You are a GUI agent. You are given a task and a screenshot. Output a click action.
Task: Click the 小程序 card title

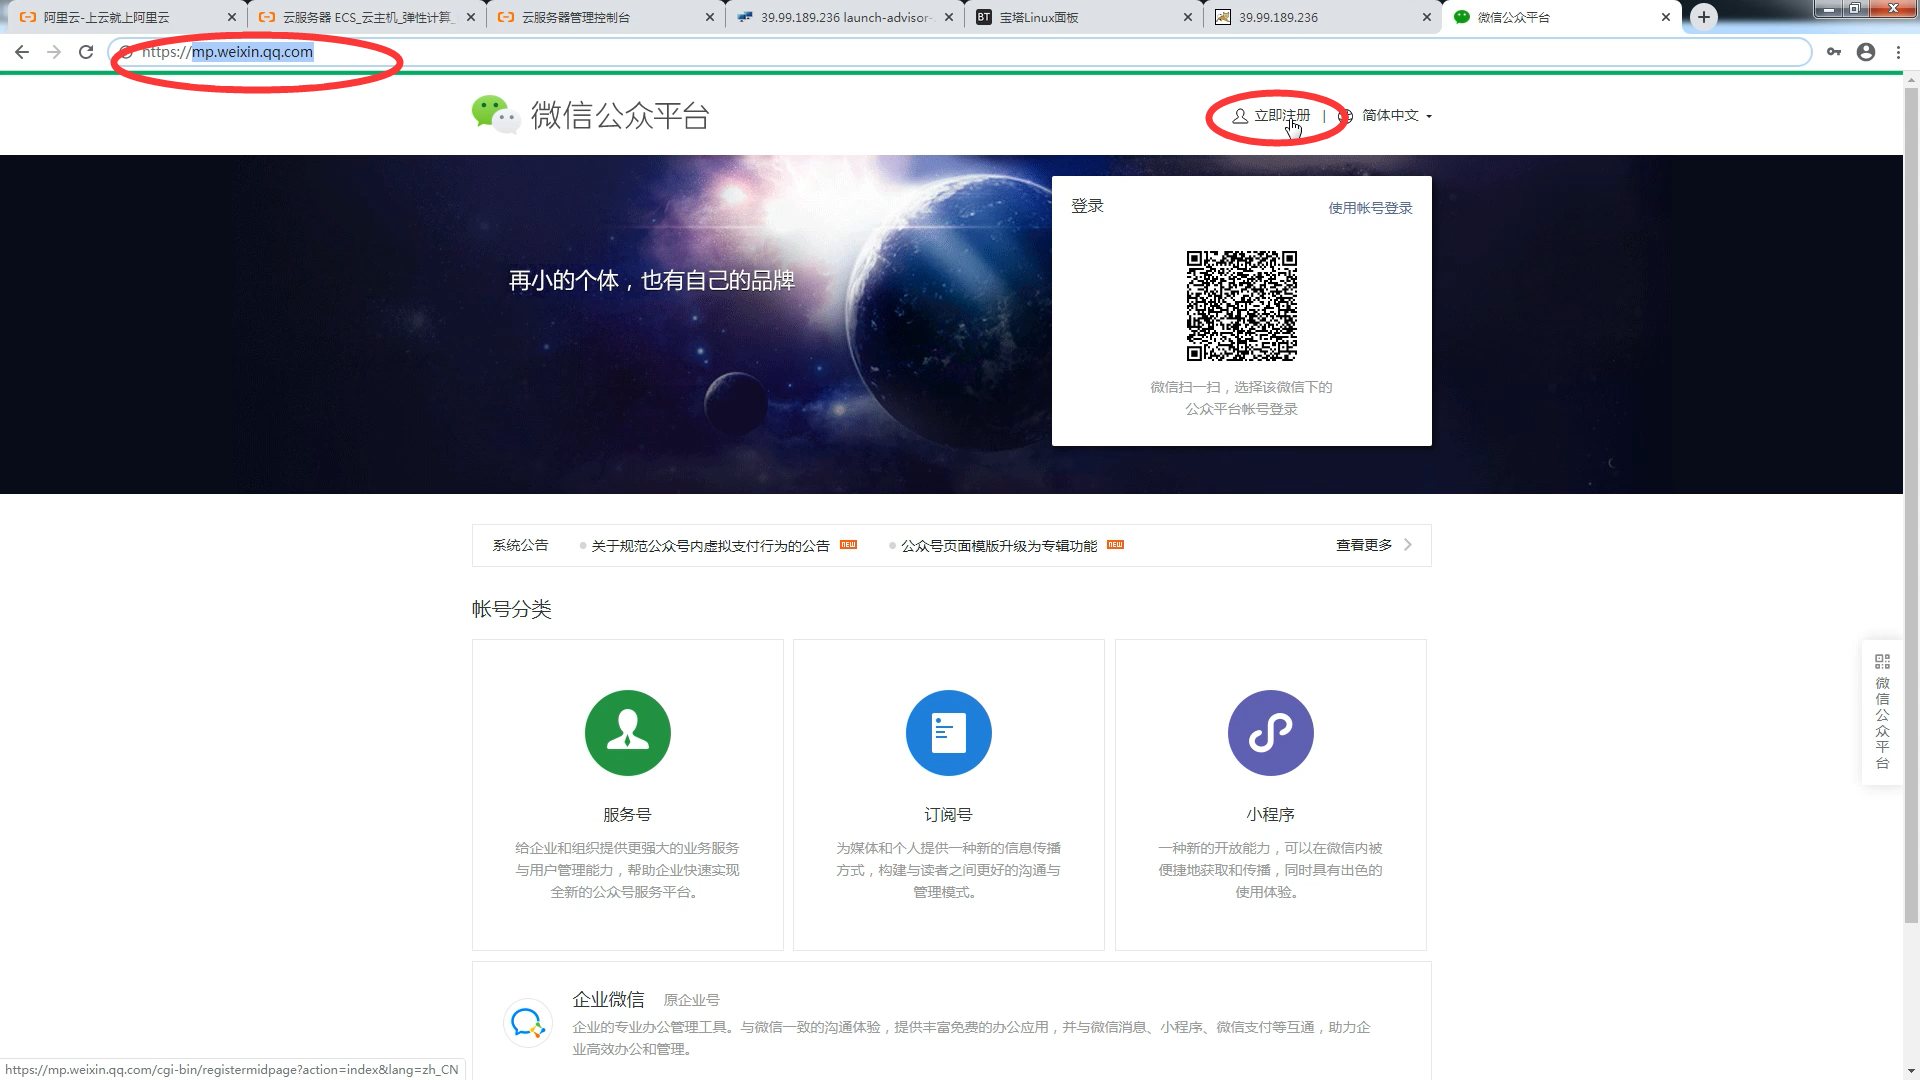(x=1270, y=815)
